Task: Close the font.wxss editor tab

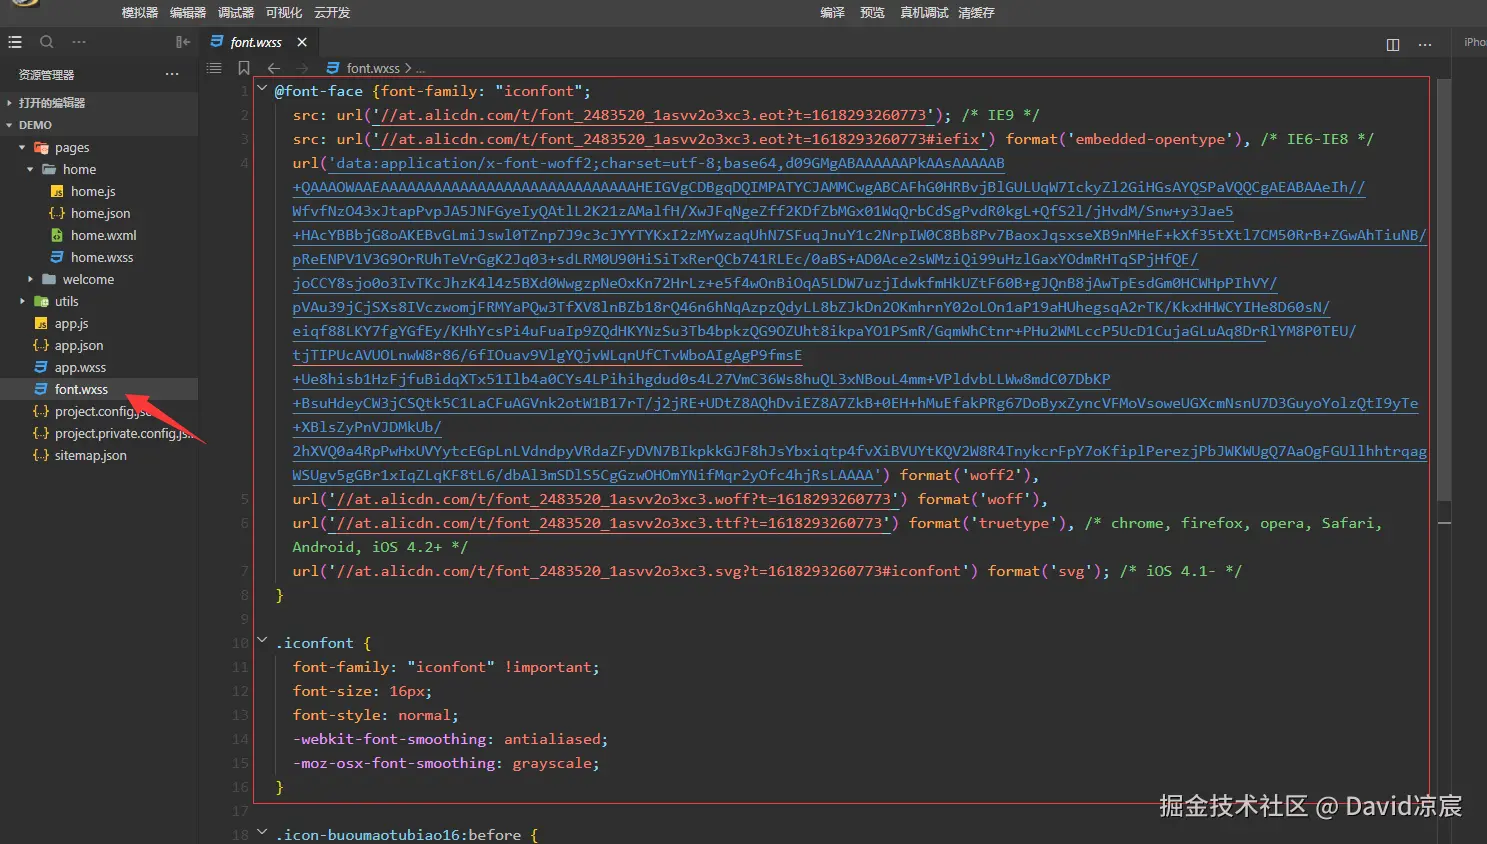Action: click(302, 42)
